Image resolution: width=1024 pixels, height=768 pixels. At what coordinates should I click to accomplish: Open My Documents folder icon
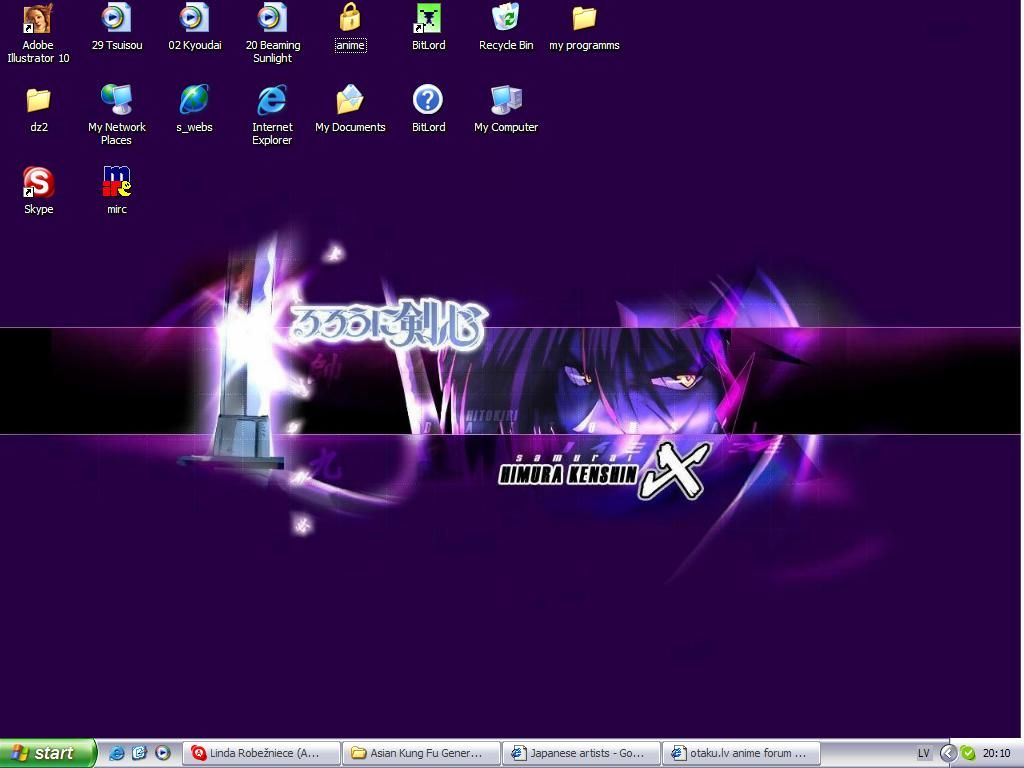350,109
